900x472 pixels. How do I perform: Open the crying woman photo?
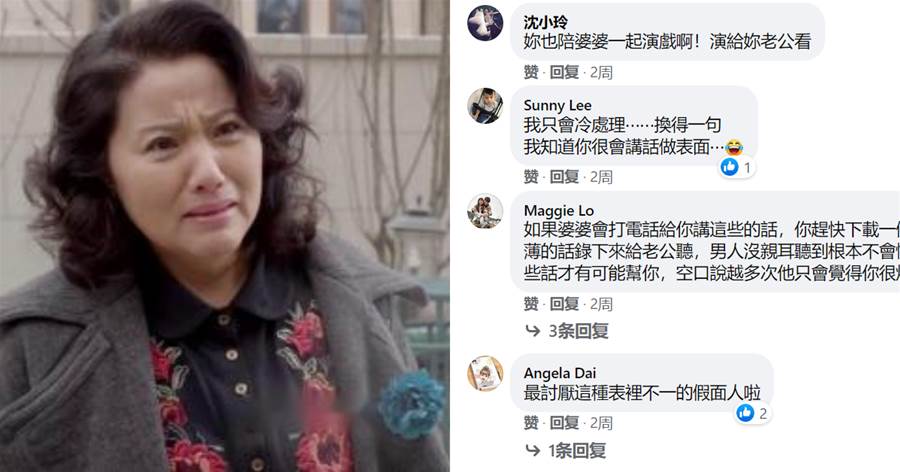point(224,236)
